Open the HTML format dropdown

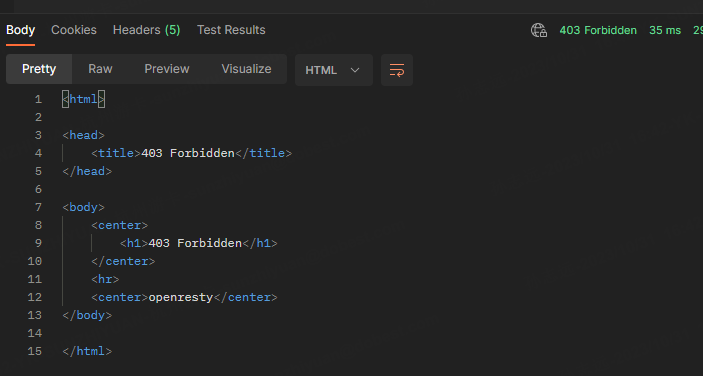334,70
